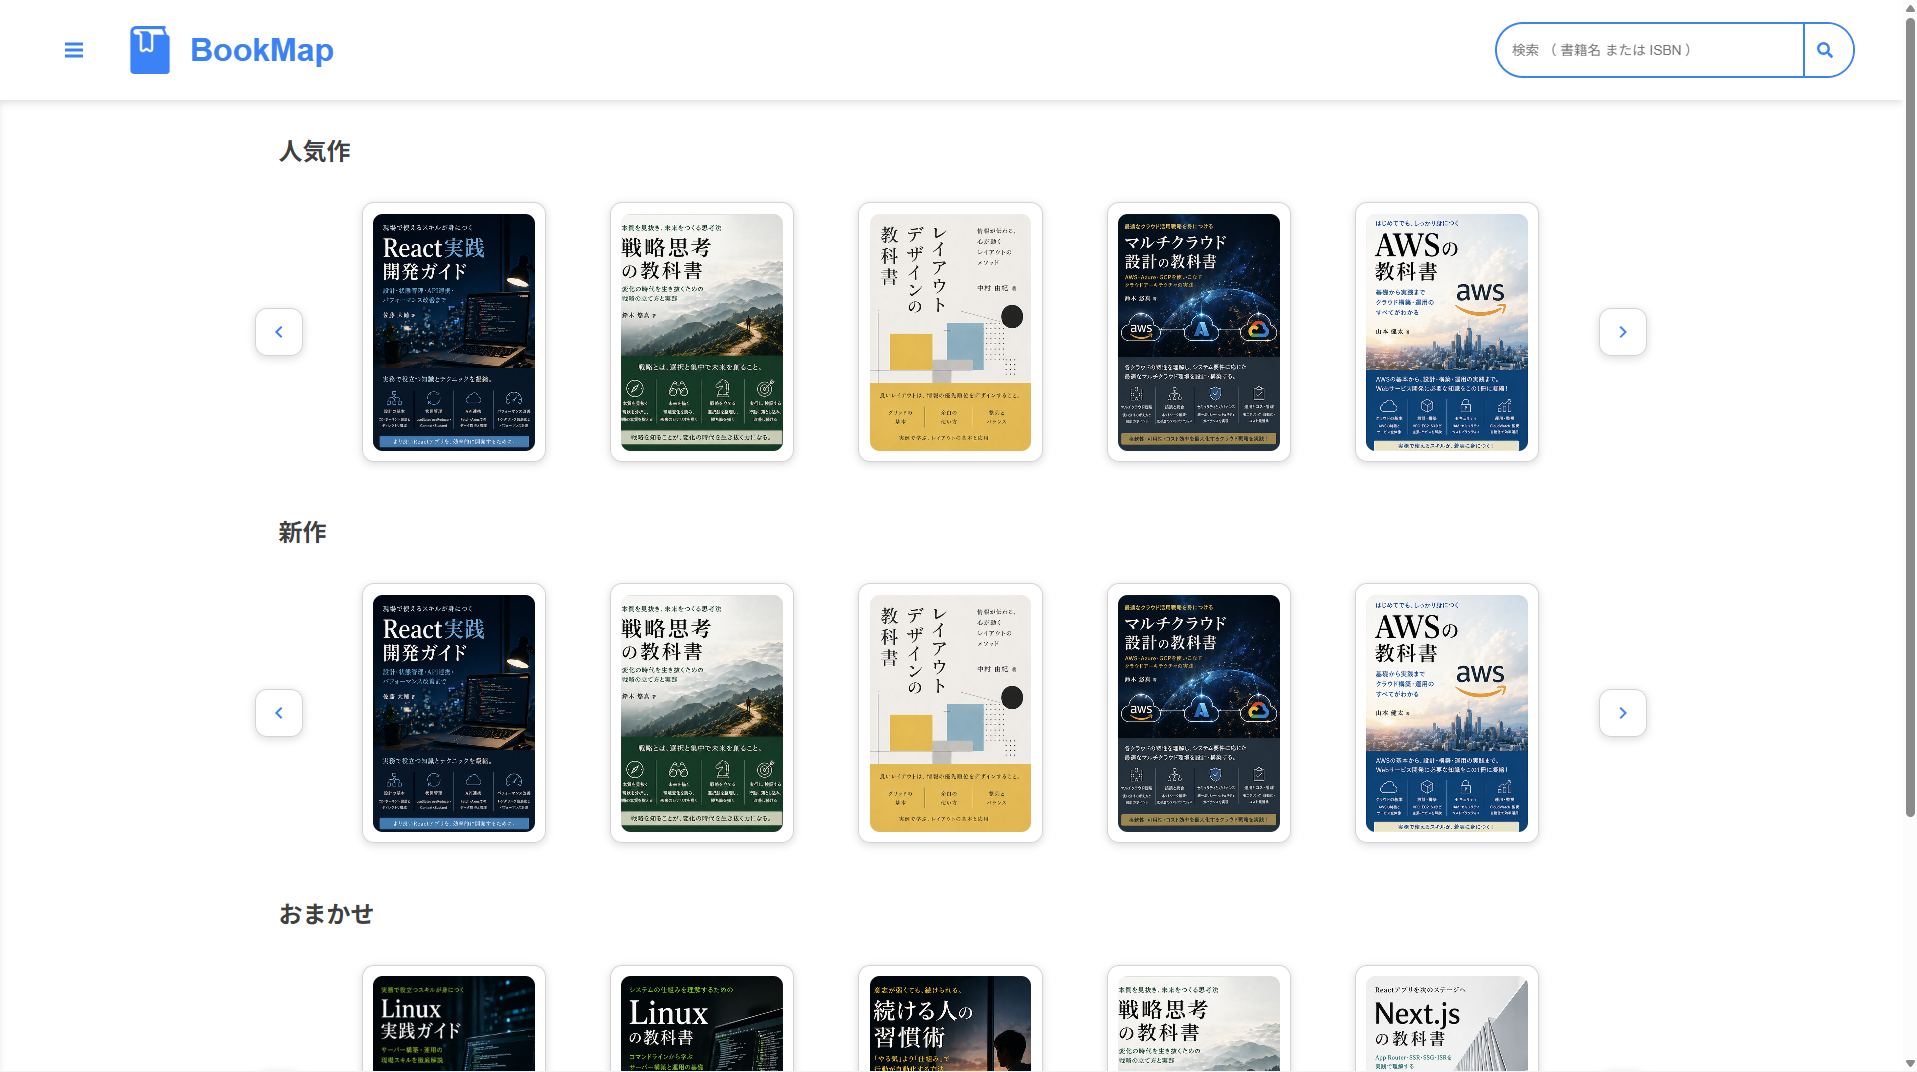Open マルチクラウド設計の教科書 in 新作
This screenshot has width=1917, height=1072.
coord(1199,713)
